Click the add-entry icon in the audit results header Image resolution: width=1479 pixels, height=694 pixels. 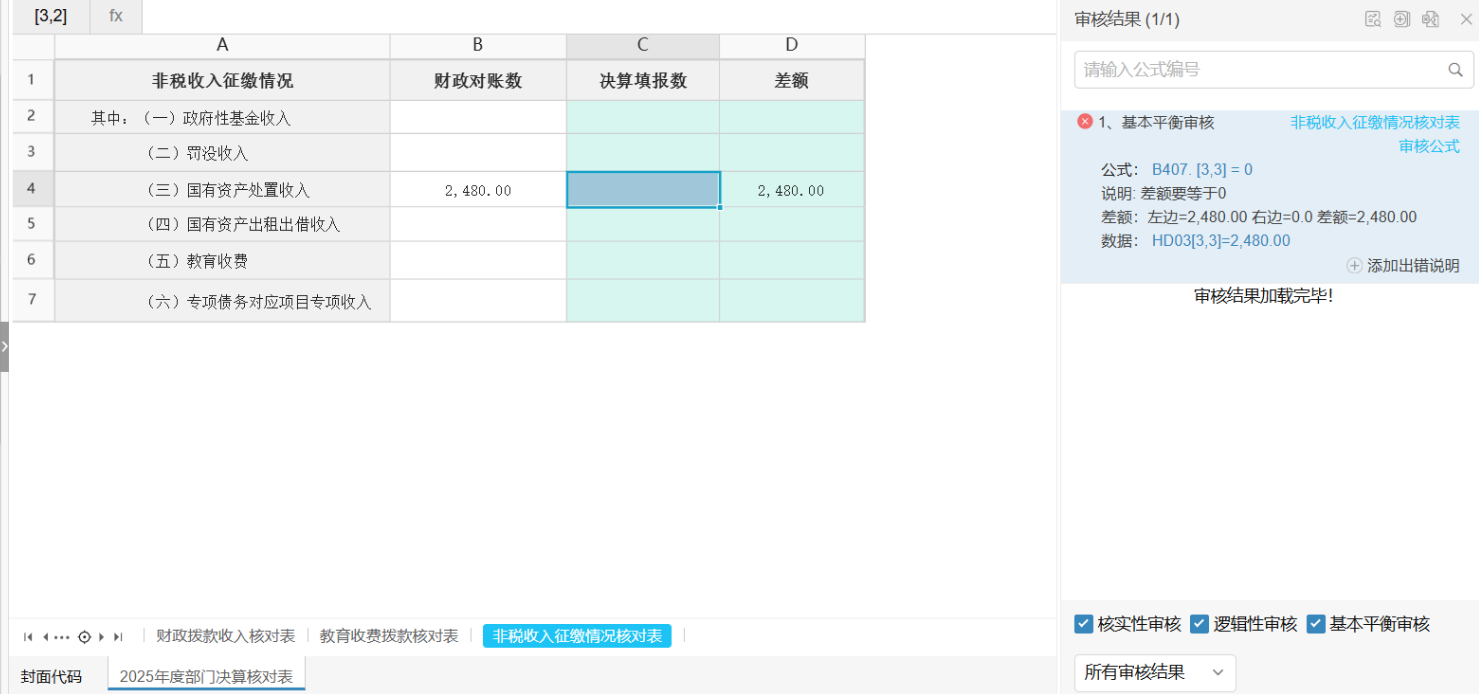click(x=1402, y=19)
